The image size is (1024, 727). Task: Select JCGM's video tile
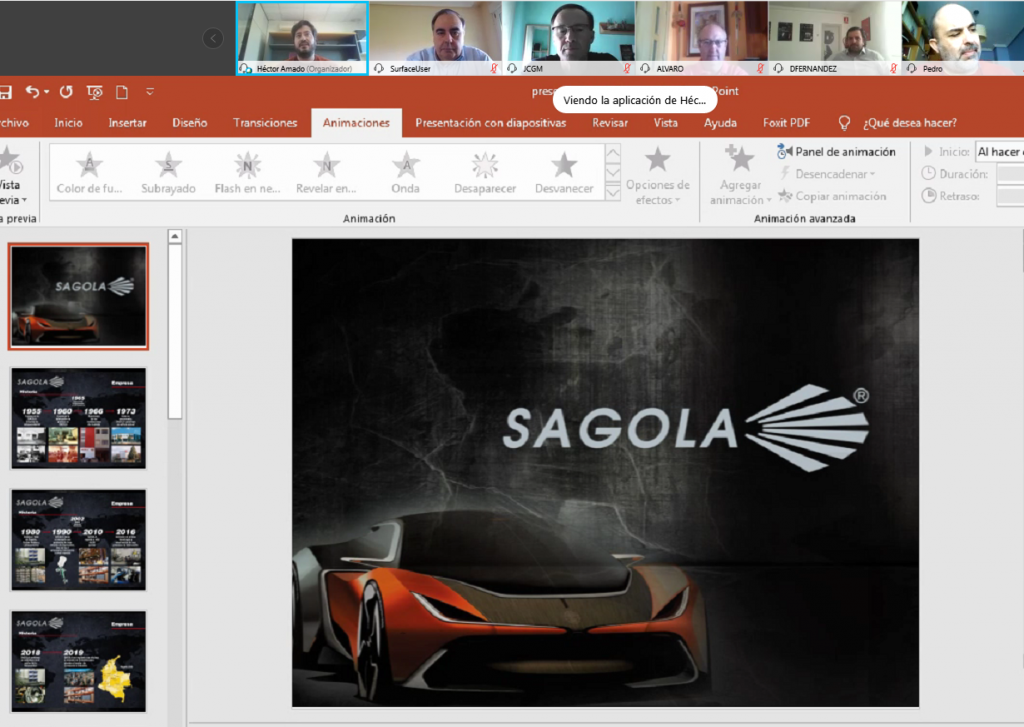click(569, 38)
